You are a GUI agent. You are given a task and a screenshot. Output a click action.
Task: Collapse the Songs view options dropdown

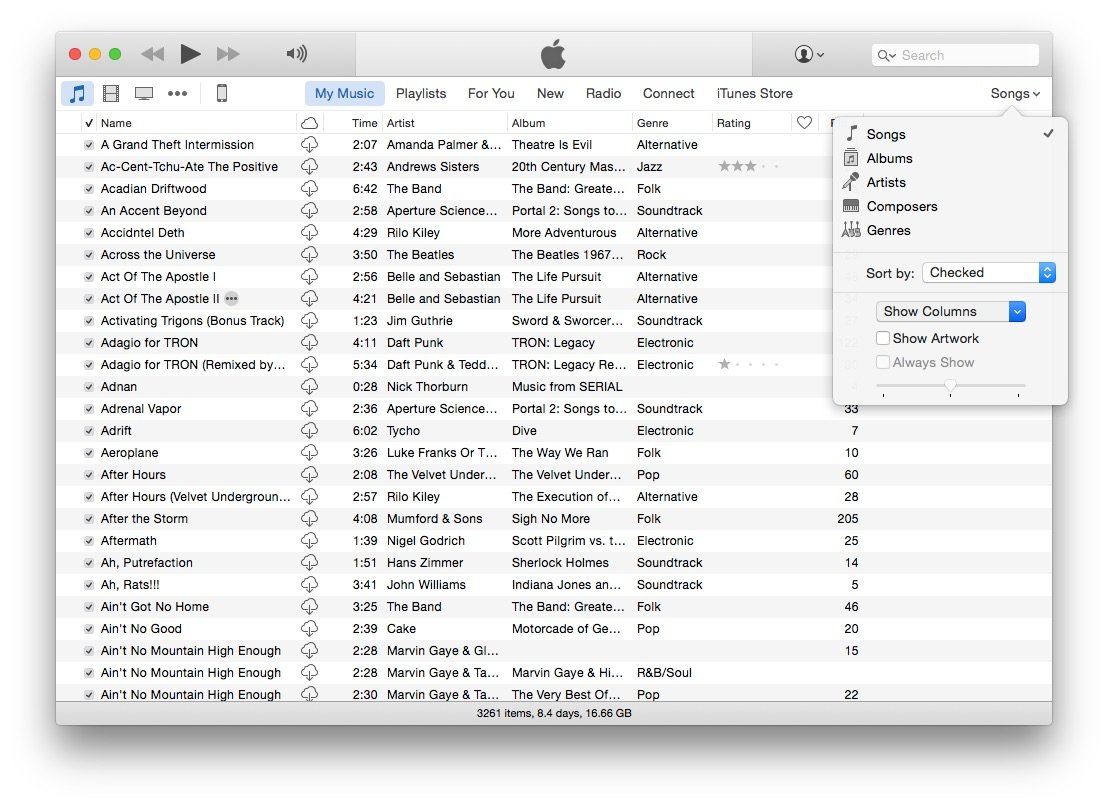(1015, 93)
